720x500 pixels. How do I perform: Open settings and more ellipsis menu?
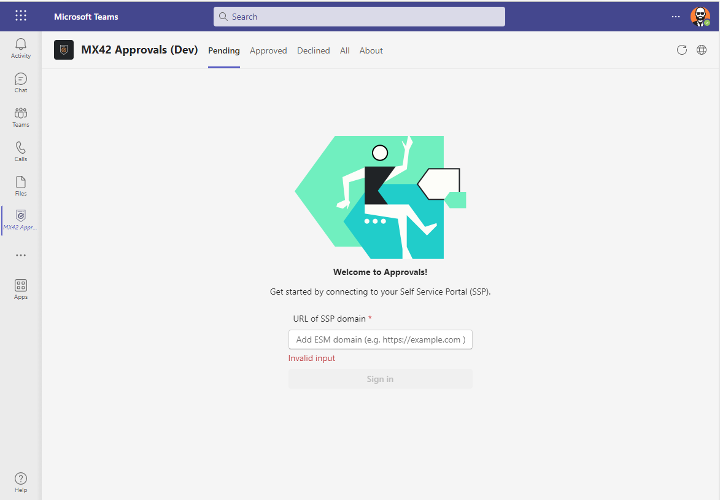[x=675, y=17]
